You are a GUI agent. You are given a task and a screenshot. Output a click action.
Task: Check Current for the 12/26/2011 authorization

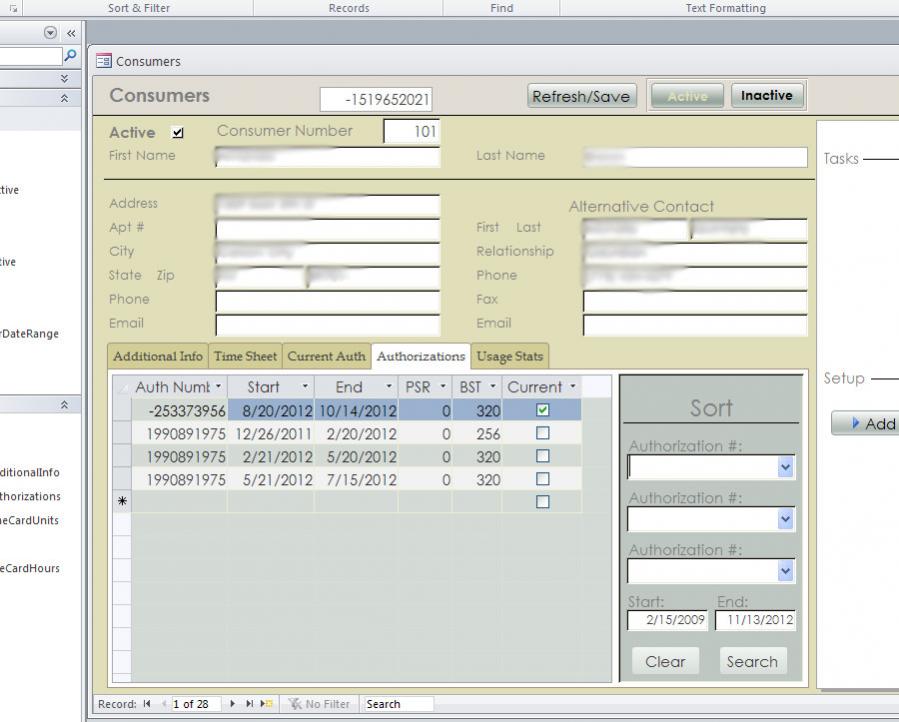(x=542, y=433)
